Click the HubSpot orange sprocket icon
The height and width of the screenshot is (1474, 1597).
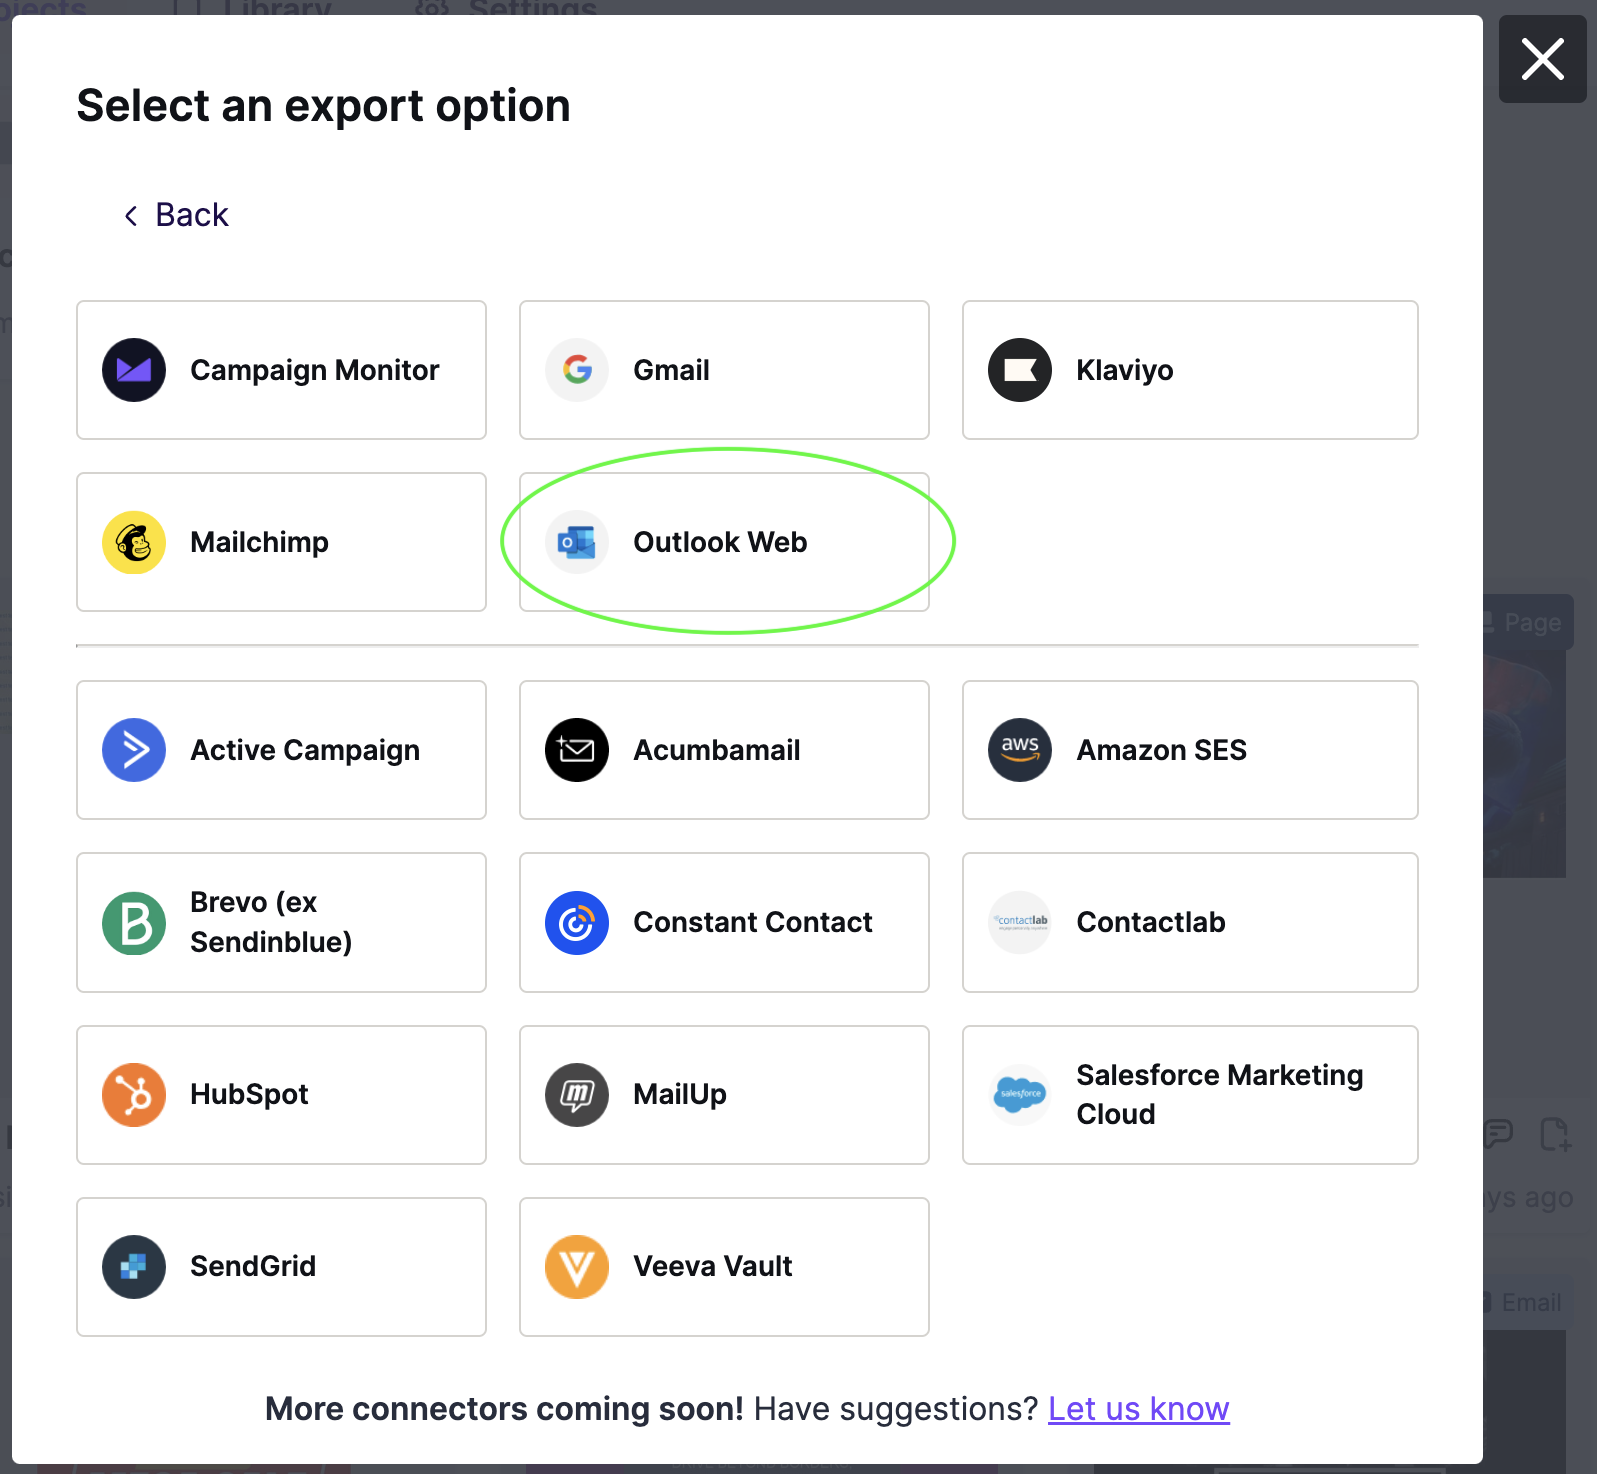[x=134, y=1094]
